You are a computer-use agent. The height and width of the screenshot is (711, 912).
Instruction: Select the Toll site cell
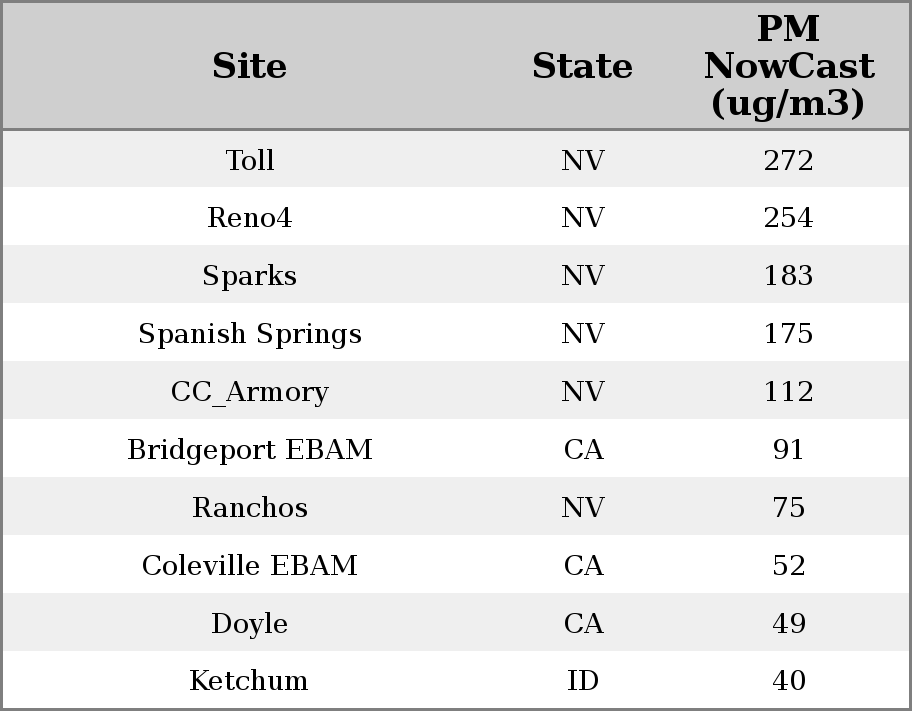tap(250, 160)
